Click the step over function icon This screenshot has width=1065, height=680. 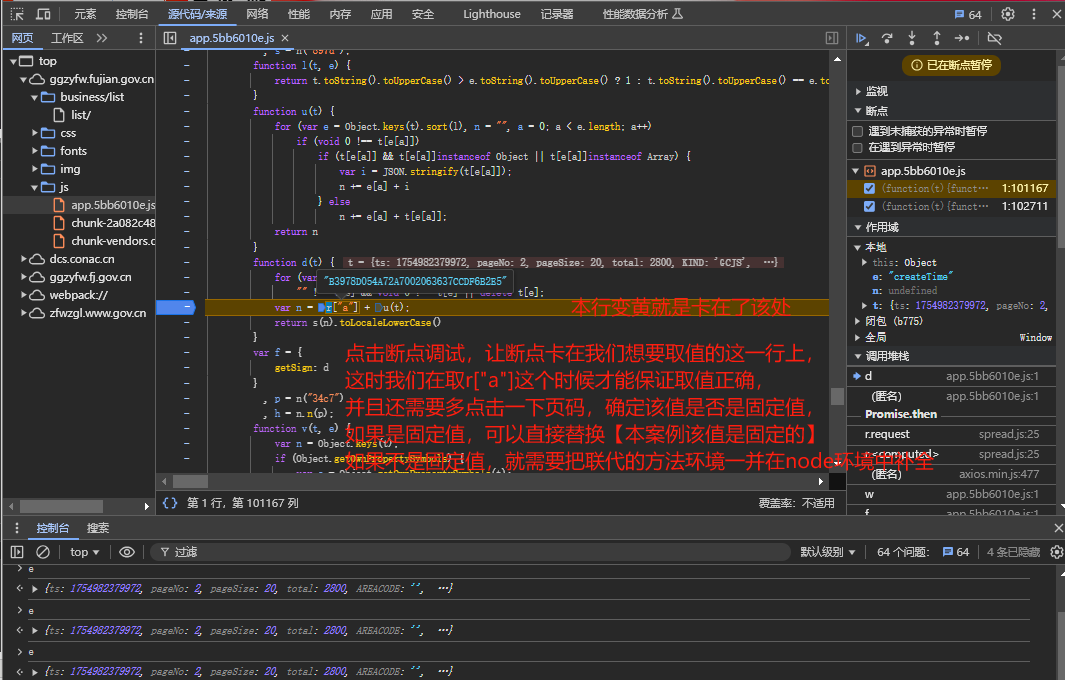pos(887,38)
